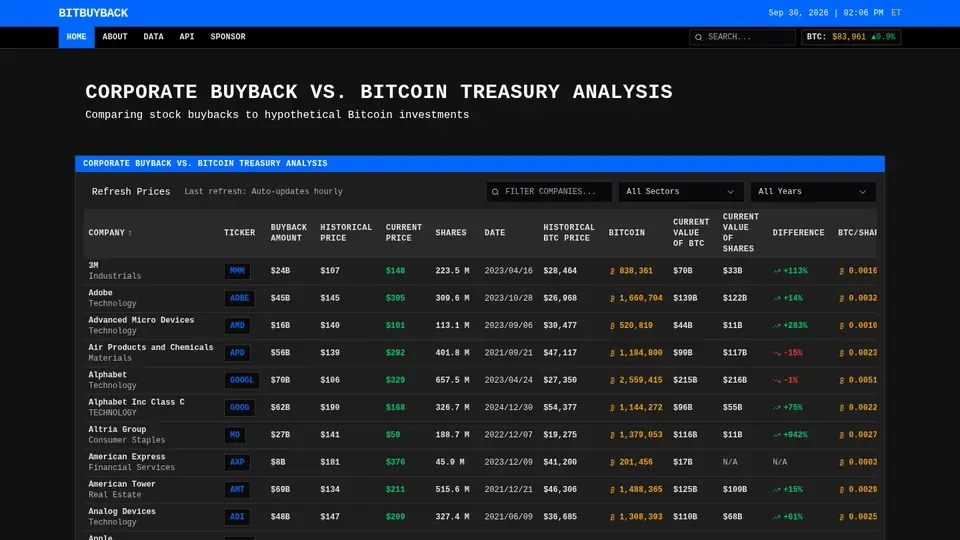The image size is (960, 540).
Task: Sort by TICKER column header
Action: [x=239, y=233]
